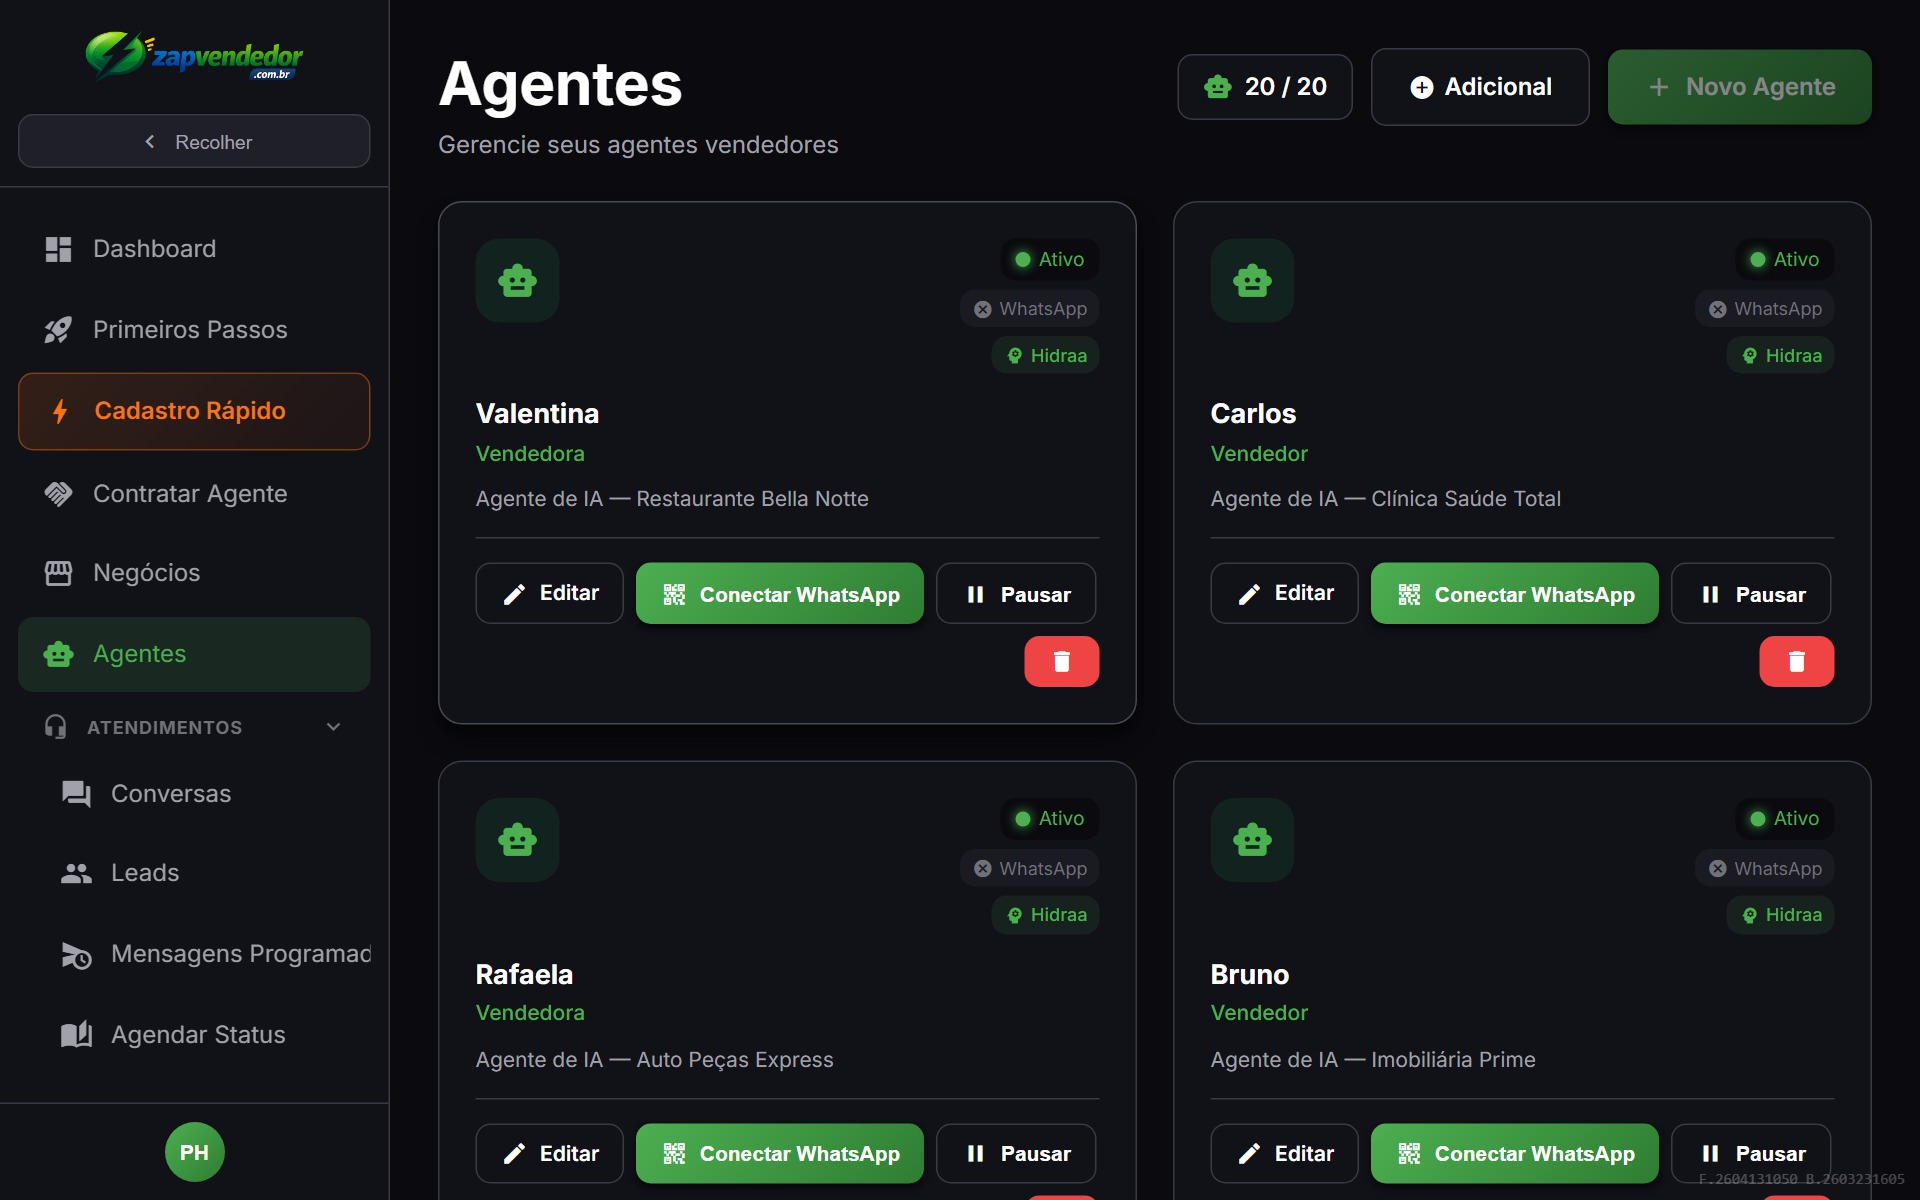Conectar WhatsApp for agent Bruno

(x=1513, y=1153)
